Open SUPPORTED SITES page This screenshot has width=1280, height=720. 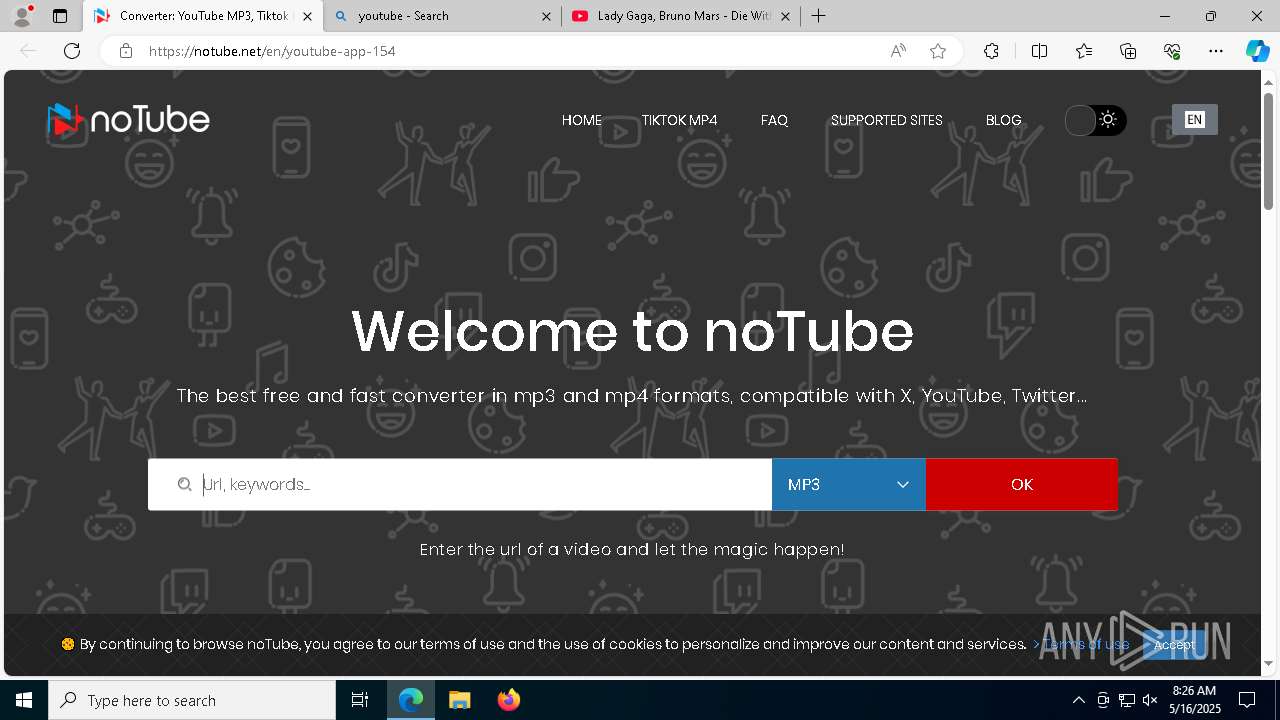pos(886,120)
